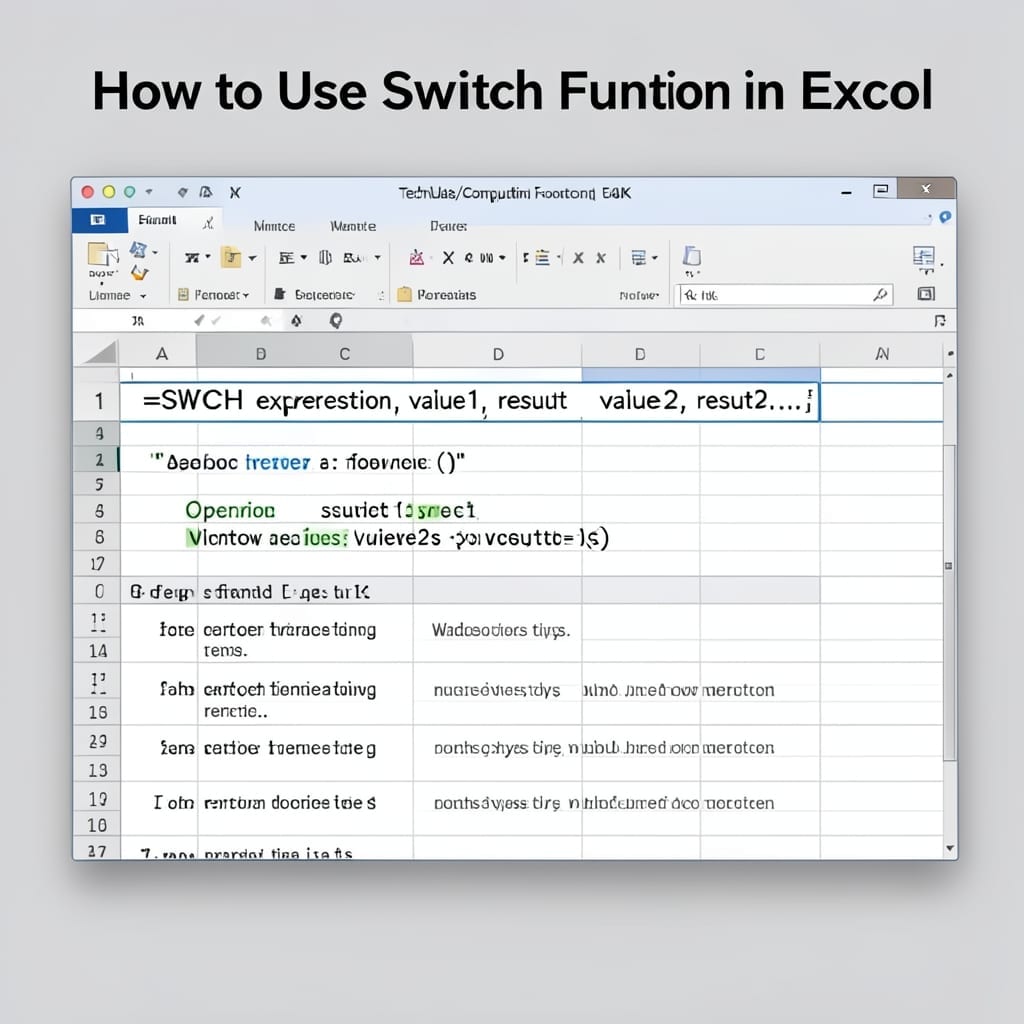This screenshot has height=1024, width=1024.
Task: Click the blue file icon tab
Action: click(99, 219)
